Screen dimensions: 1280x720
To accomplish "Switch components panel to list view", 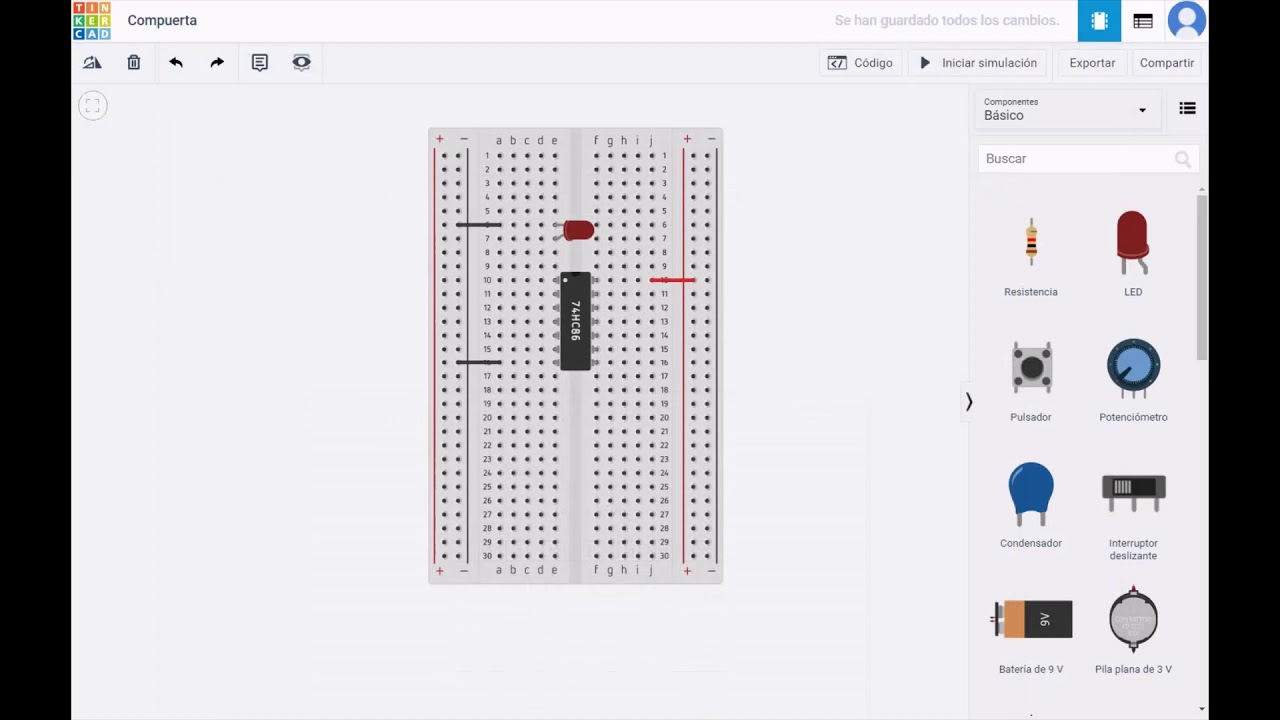I will pyautogui.click(x=1187, y=109).
